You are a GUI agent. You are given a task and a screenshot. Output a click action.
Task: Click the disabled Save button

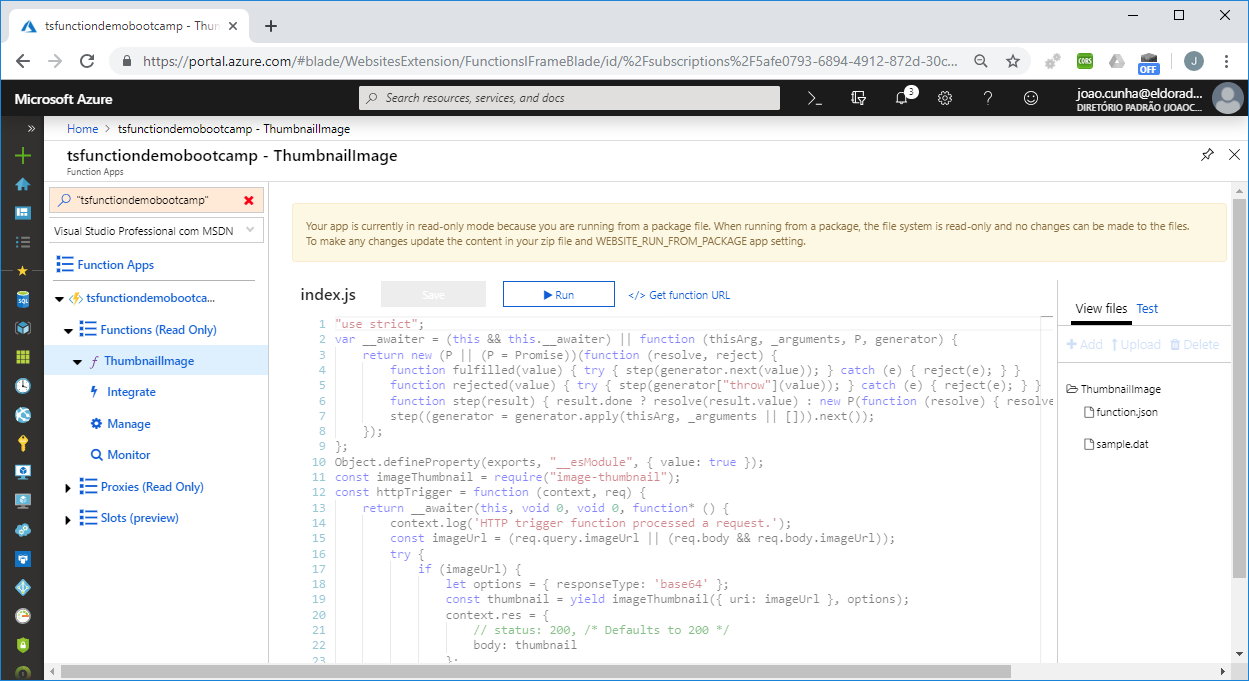click(433, 294)
